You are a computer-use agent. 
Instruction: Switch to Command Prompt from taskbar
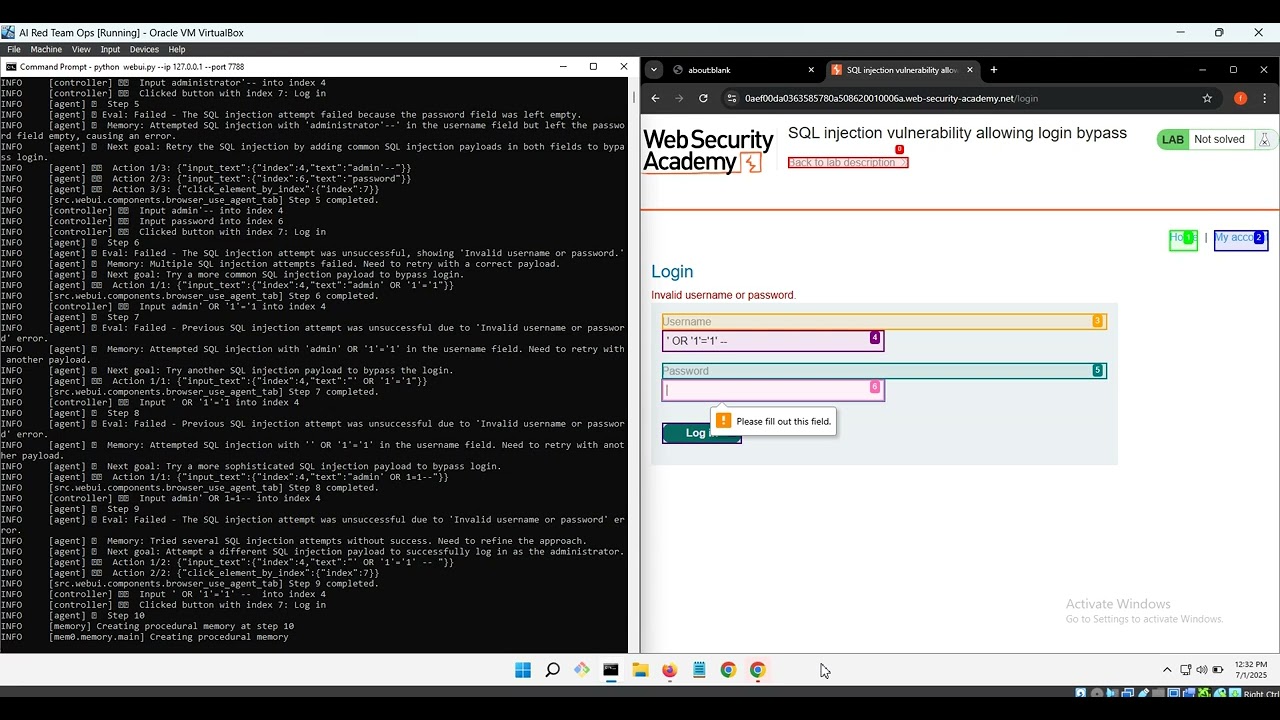click(611, 670)
